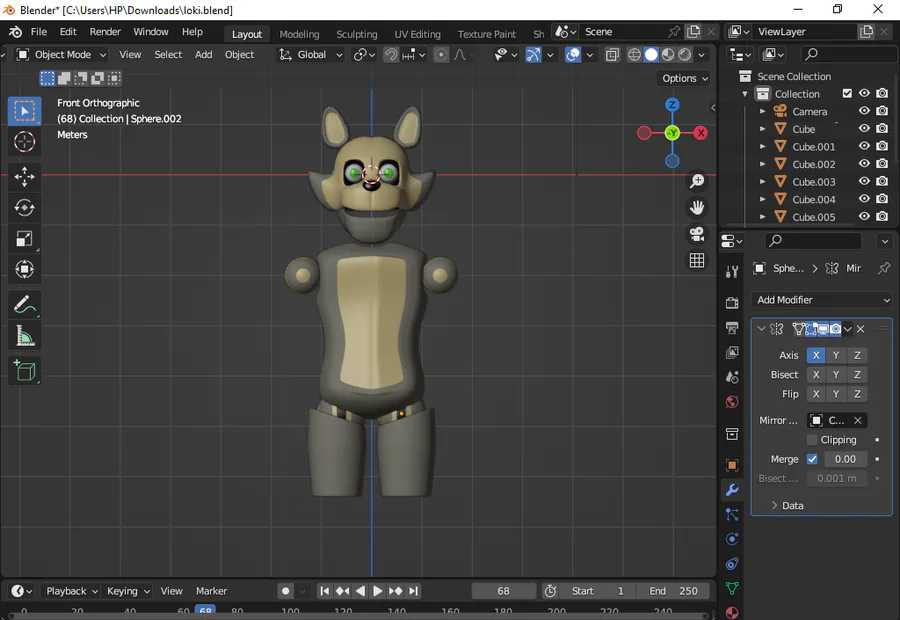
Task: Select the Add Cube tool
Action: (24, 371)
